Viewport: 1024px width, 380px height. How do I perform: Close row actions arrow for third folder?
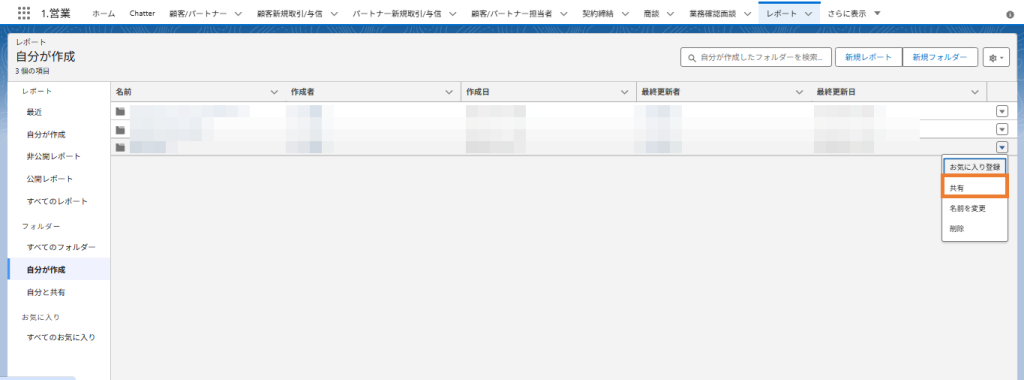pos(1002,148)
